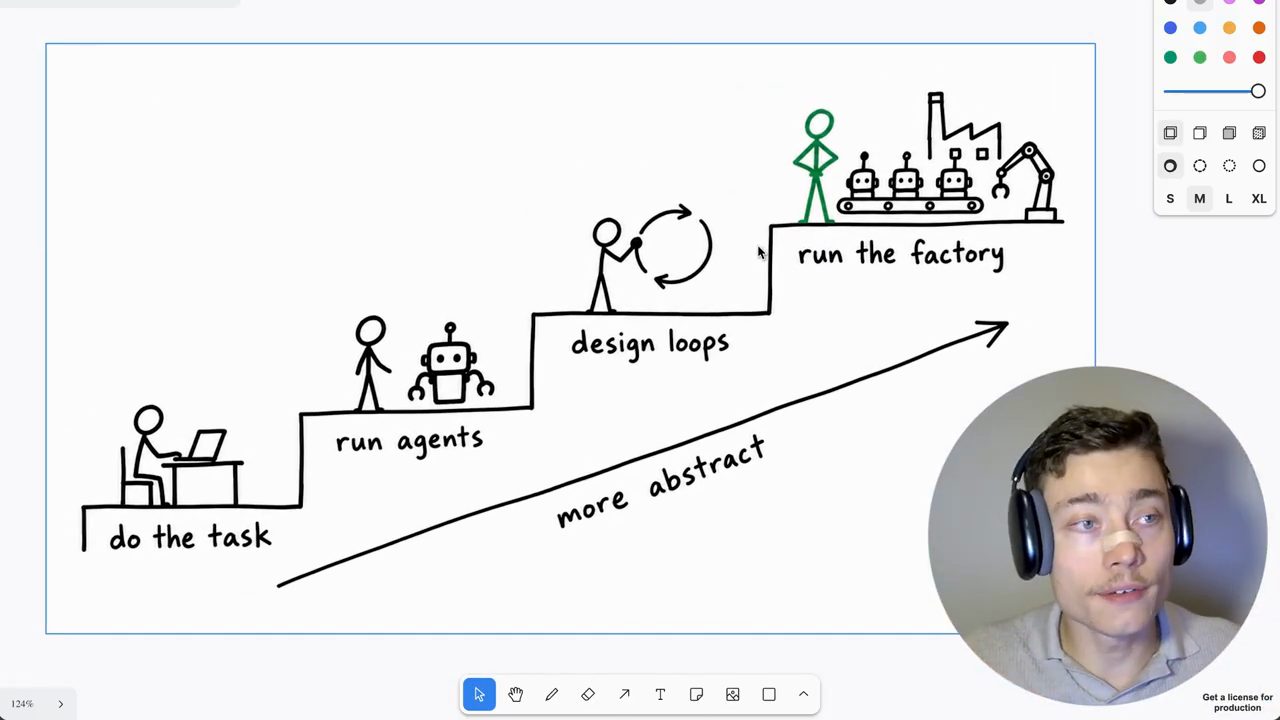Open the 124% zoom level menu
This screenshot has height=720, width=1280.
point(22,704)
